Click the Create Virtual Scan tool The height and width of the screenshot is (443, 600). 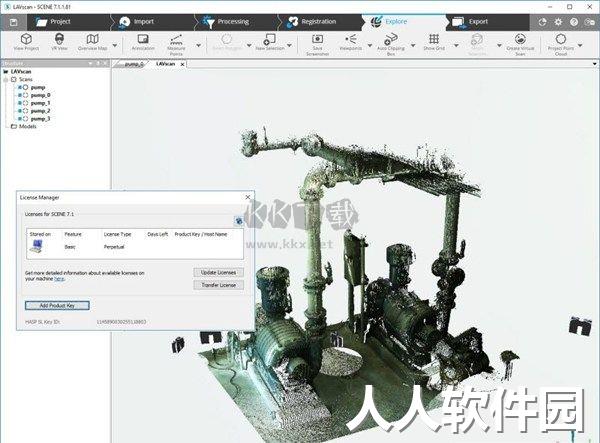[x=520, y=45]
